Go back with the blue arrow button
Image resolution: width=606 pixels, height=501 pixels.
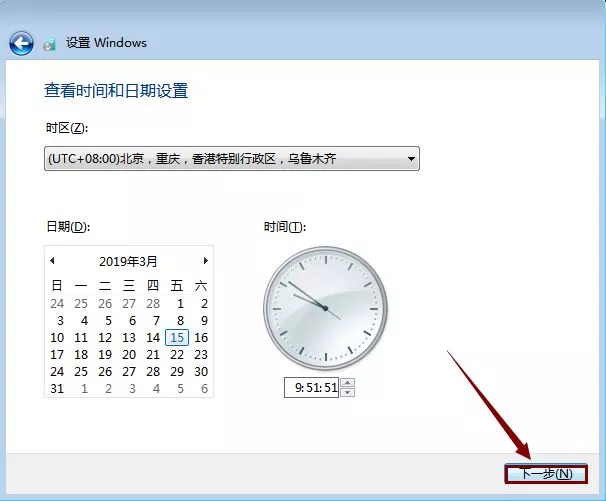(x=21, y=43)
